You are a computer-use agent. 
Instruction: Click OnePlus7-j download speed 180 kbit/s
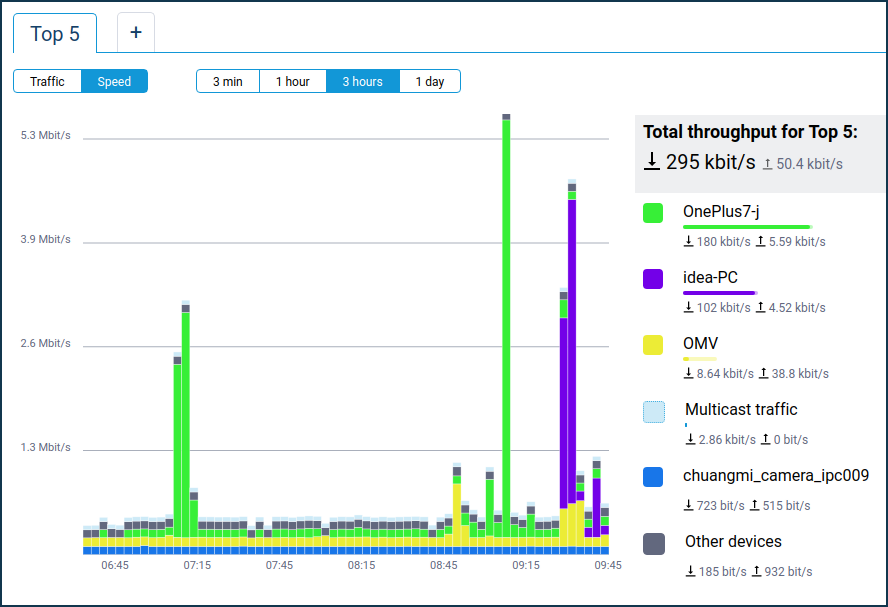point(723,242)
